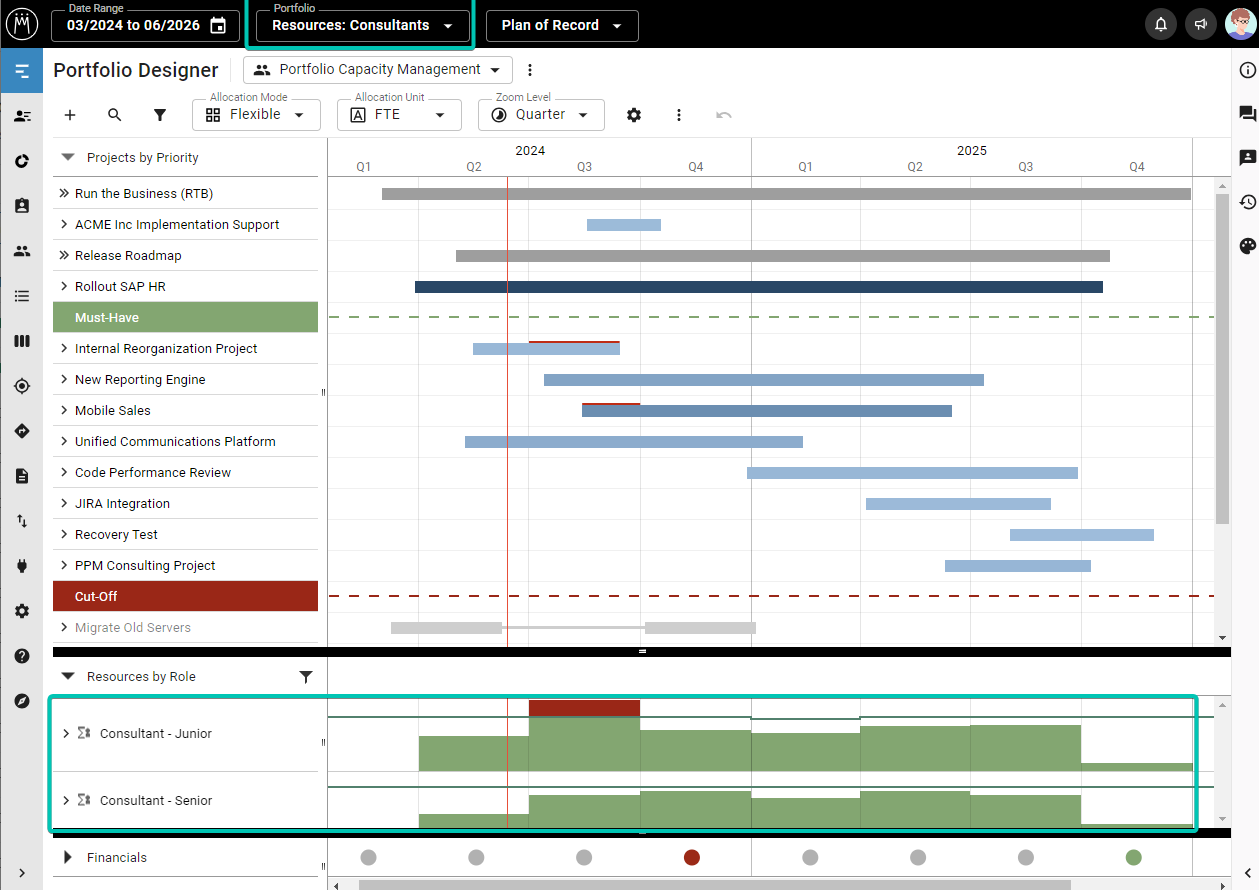Select the Internal Reorganization Project row
The image size is (1259, 890).
coord(185,348)
